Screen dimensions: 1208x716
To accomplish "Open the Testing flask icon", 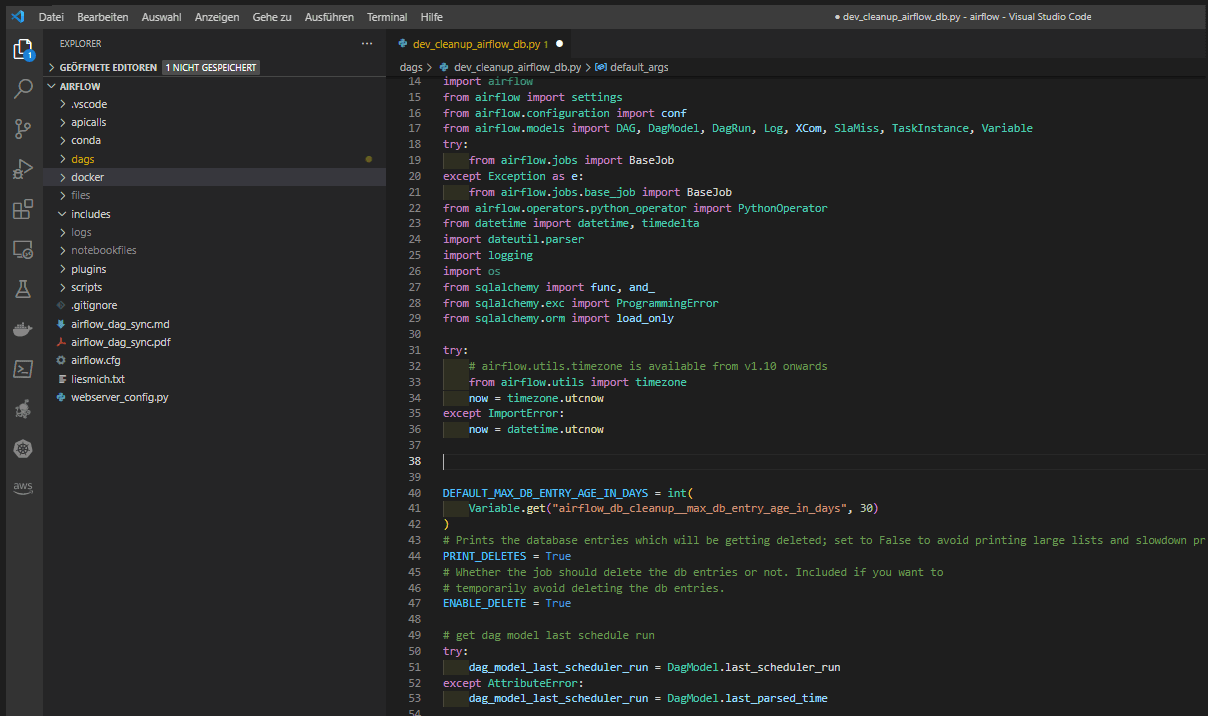I will [x=22, y=289].
